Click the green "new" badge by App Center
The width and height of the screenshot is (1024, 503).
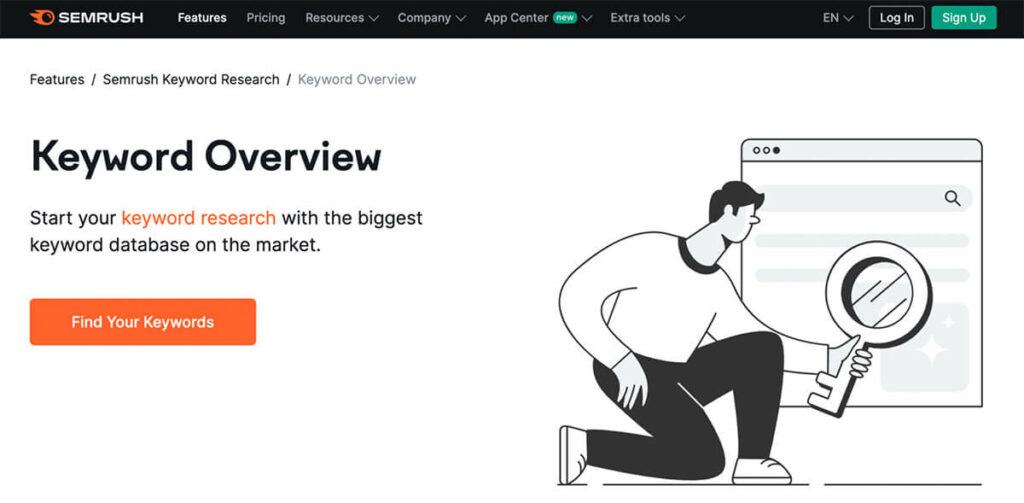(x=565, y=17)
